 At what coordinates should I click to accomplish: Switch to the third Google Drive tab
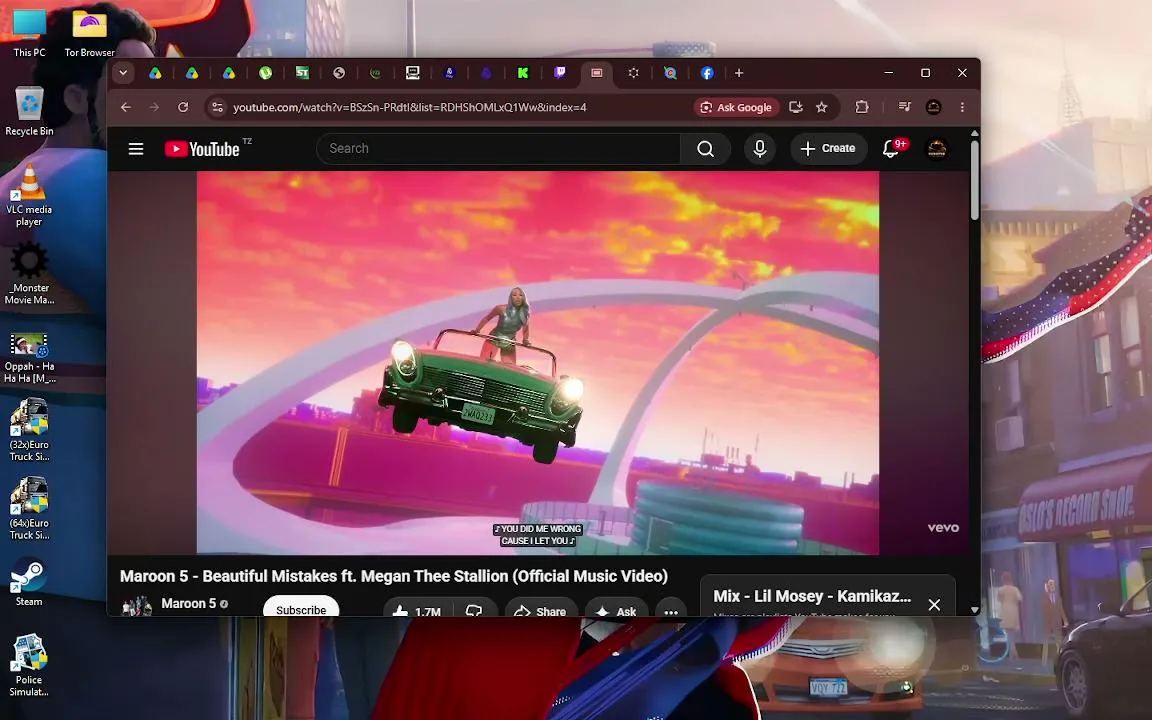point(228,73)
